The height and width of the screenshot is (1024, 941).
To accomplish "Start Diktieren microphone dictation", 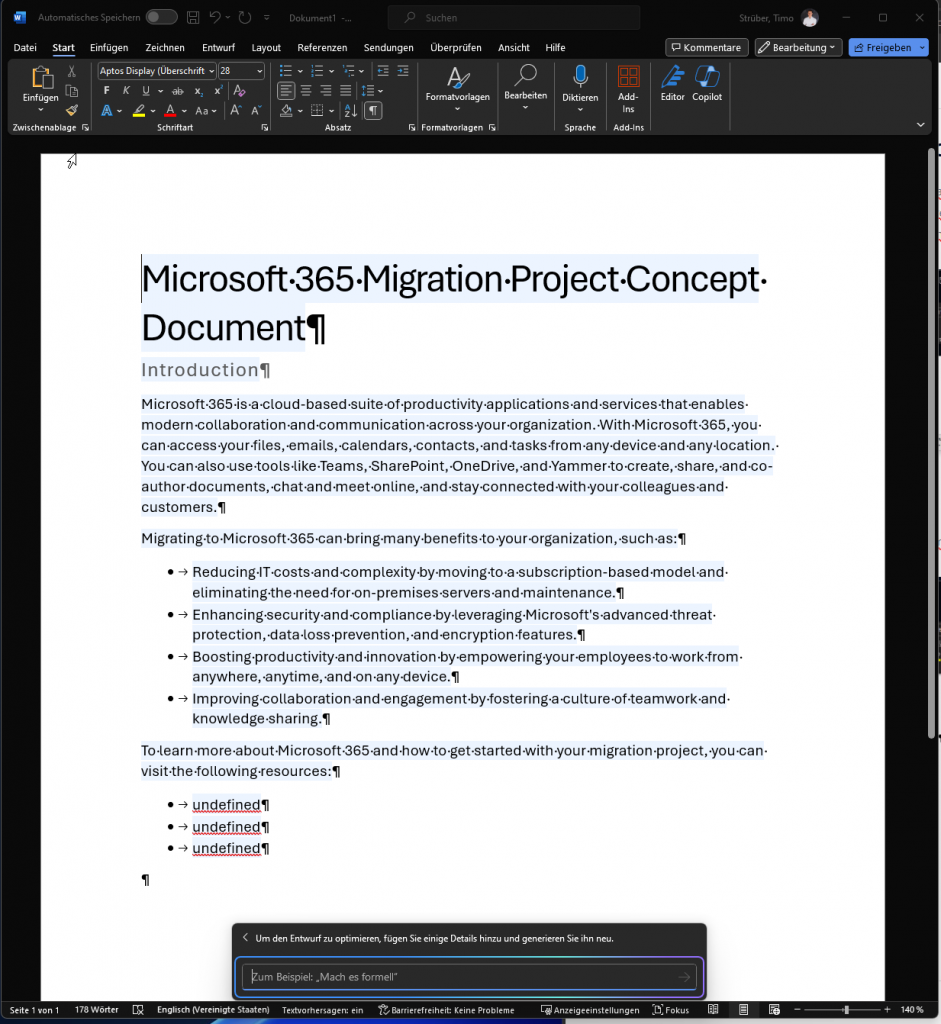I will pos(580,84).
